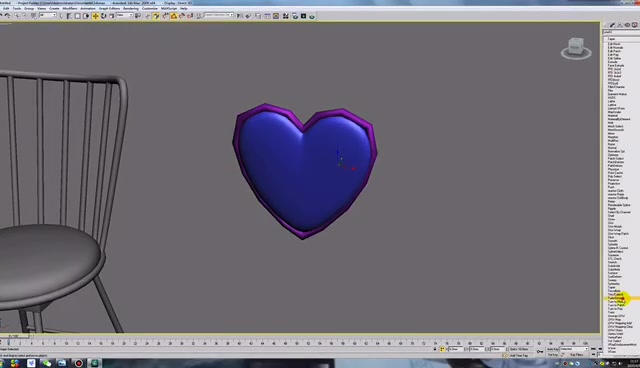Open the Rendering menu
The image size is (640, 368).
pos(131,8)
